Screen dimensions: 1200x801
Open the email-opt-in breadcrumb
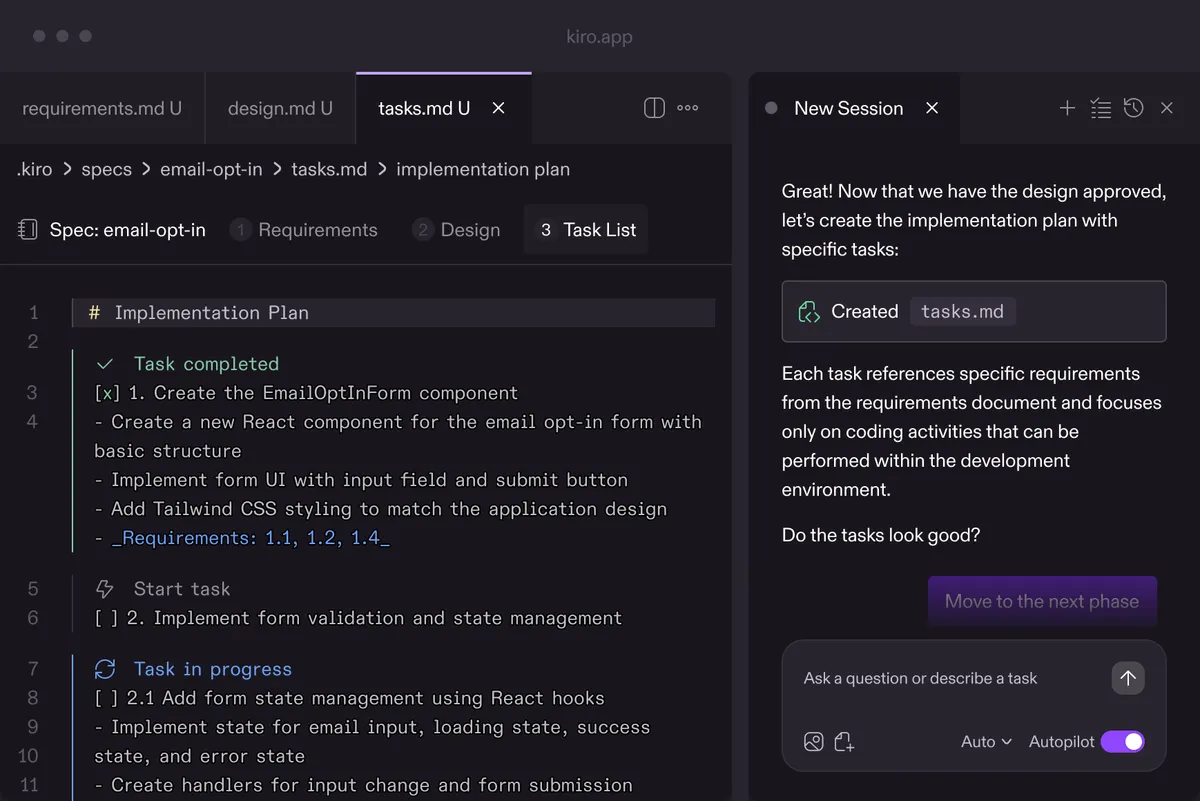[211, 169]
